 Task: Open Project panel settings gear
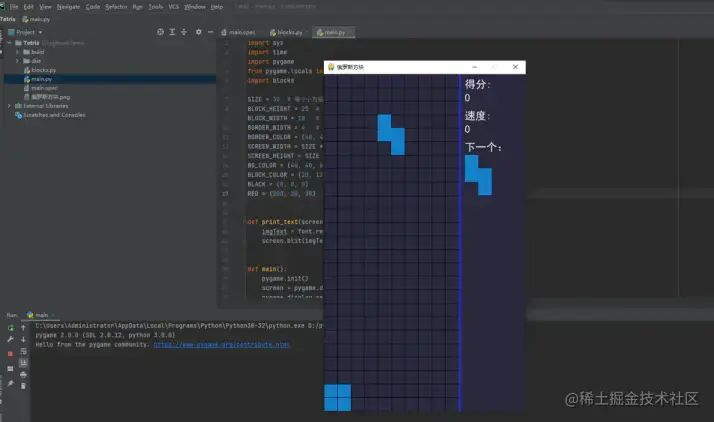pos(199,32)
